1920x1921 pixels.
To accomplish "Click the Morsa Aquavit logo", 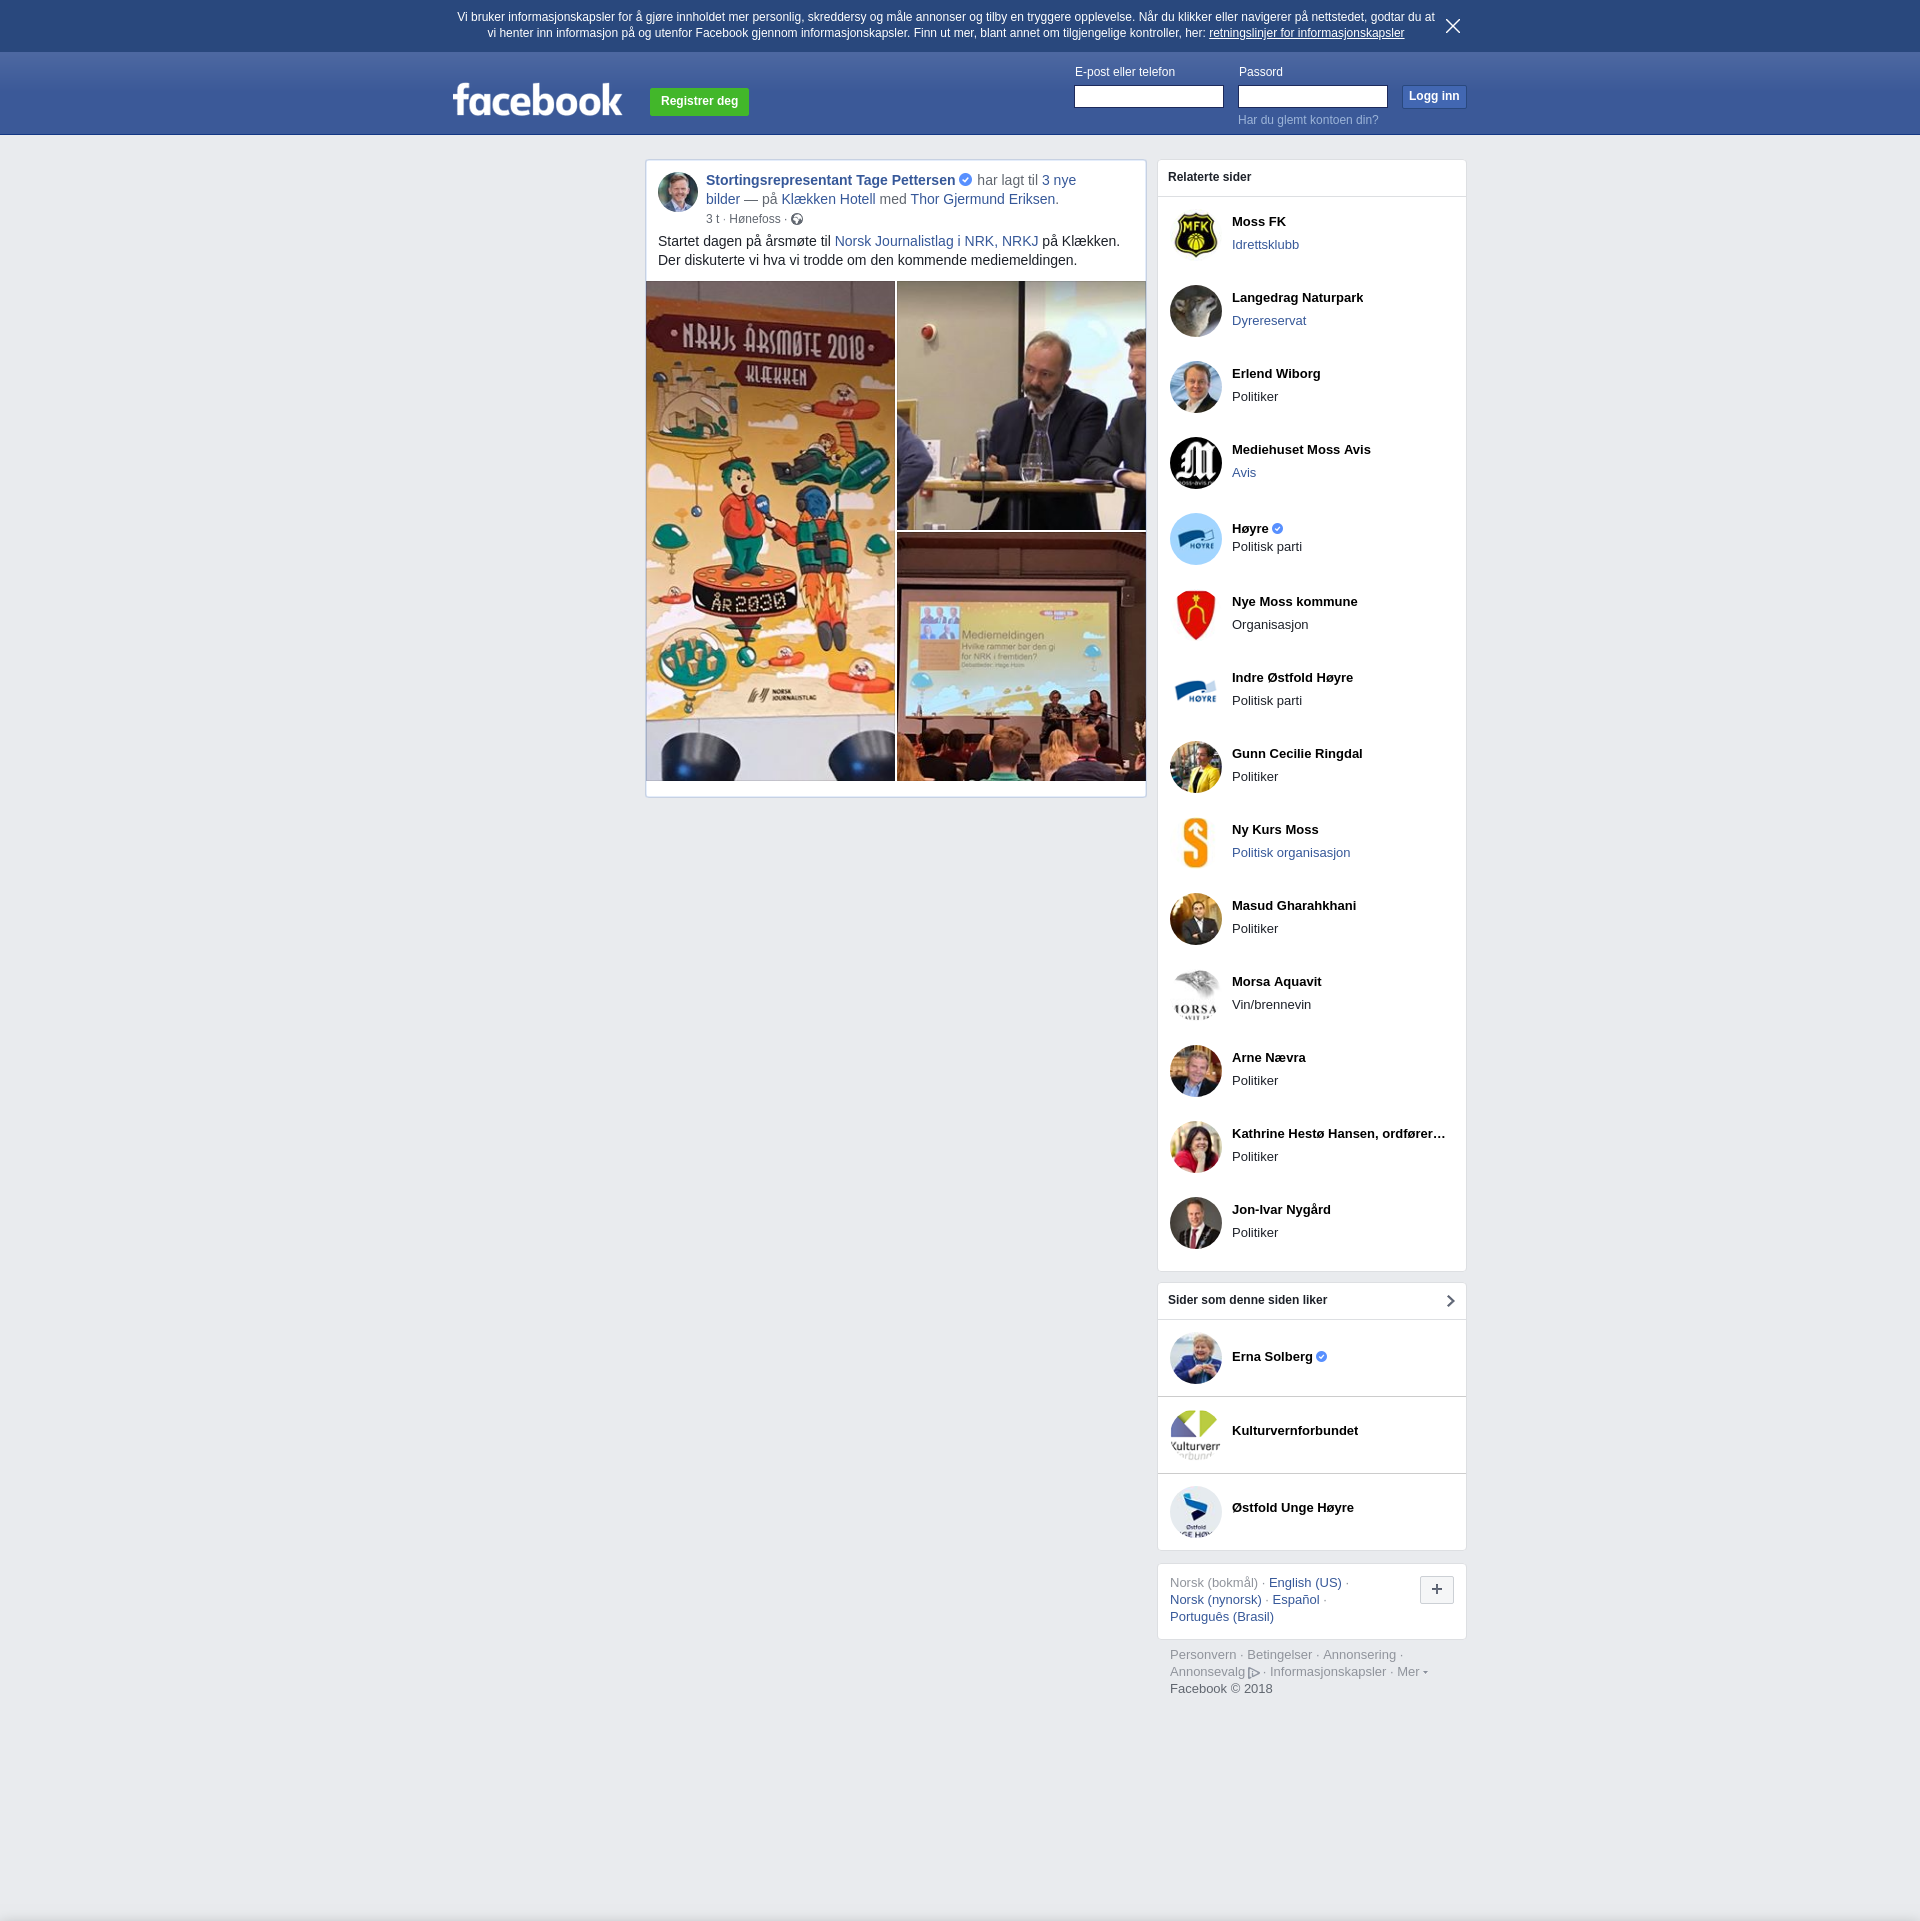I will click(x=1195, y=995).
